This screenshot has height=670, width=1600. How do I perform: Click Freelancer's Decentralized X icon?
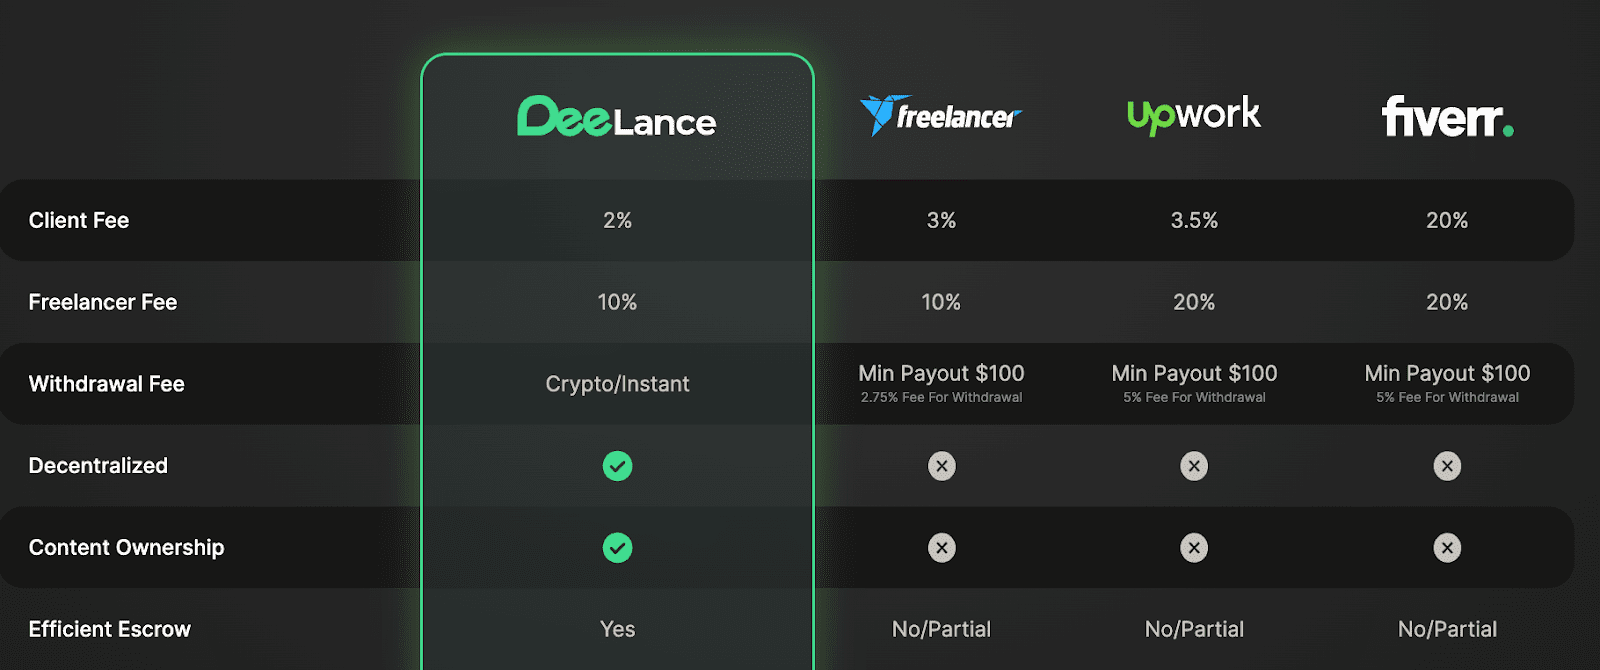point(941,466)
